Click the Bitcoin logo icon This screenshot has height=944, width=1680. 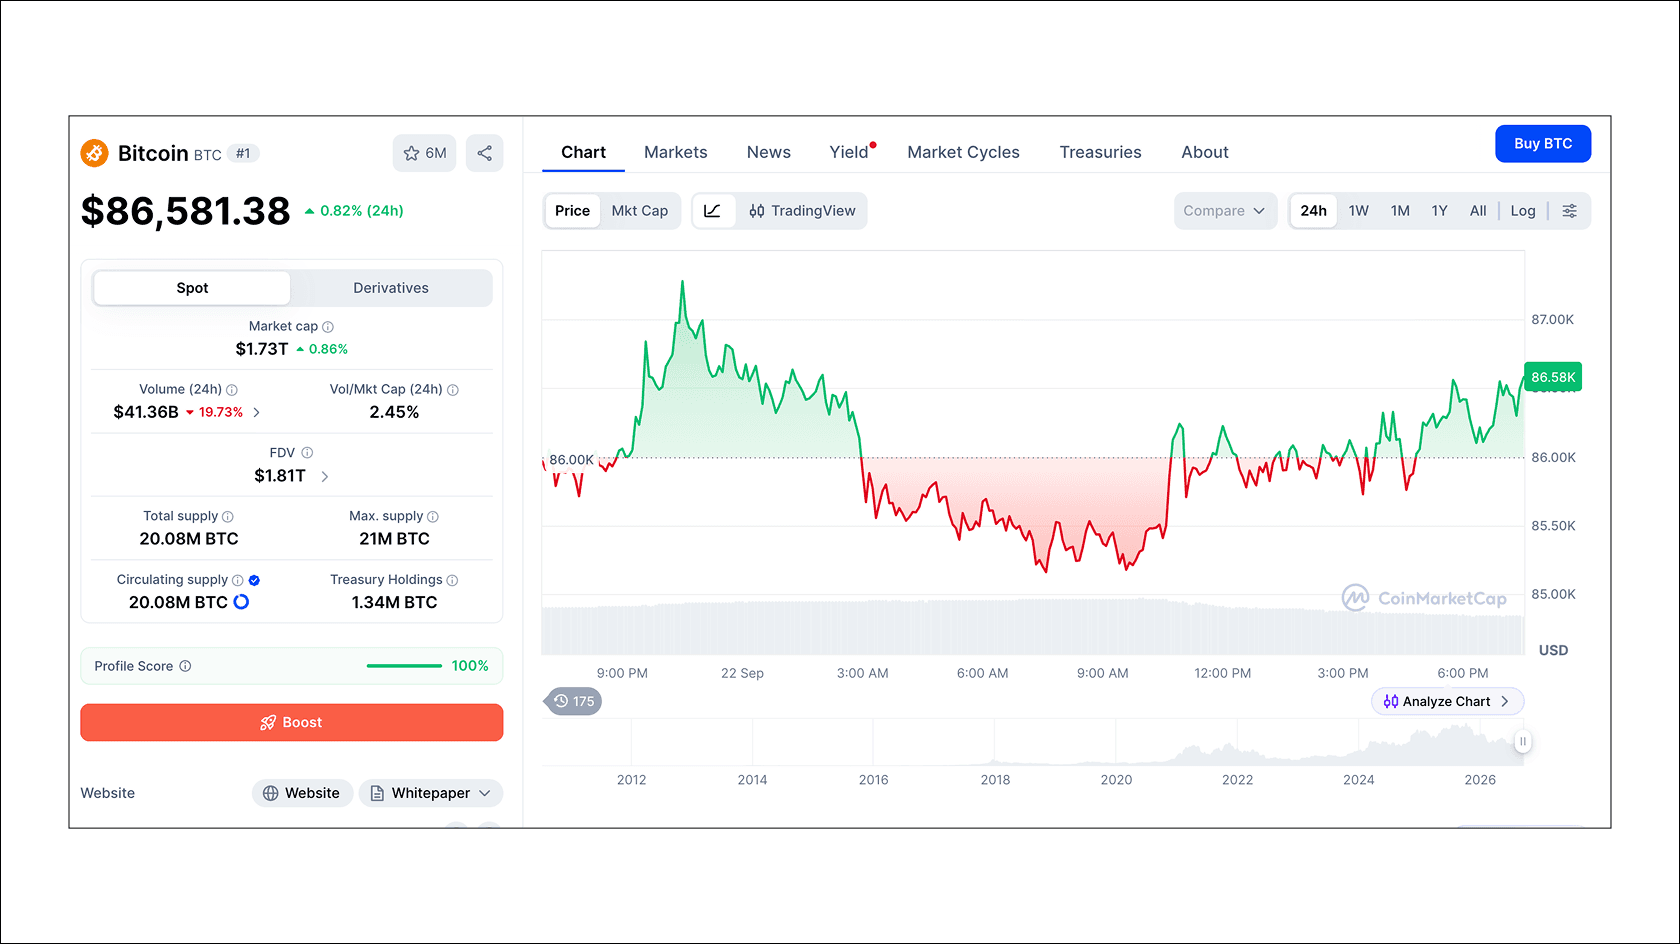94,153
